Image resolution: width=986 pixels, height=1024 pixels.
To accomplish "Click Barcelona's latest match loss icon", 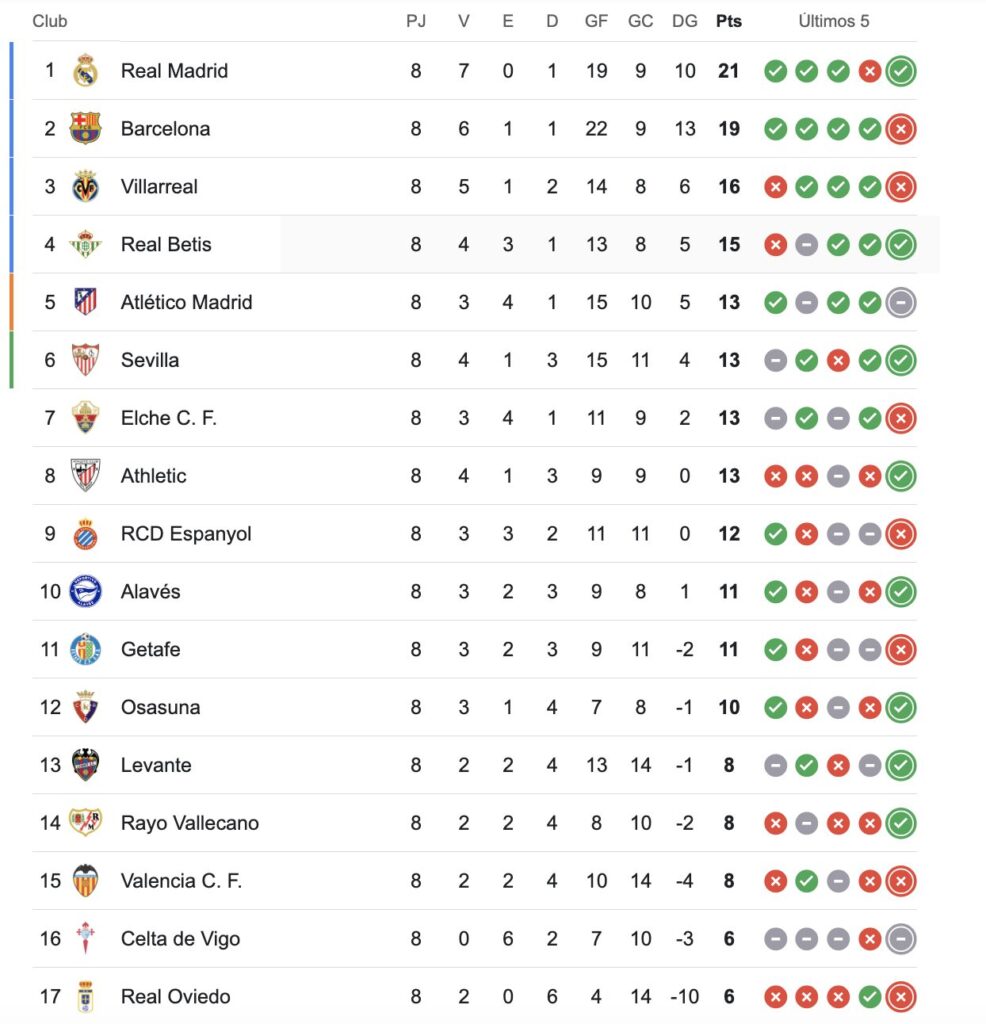I will point(901,129).
